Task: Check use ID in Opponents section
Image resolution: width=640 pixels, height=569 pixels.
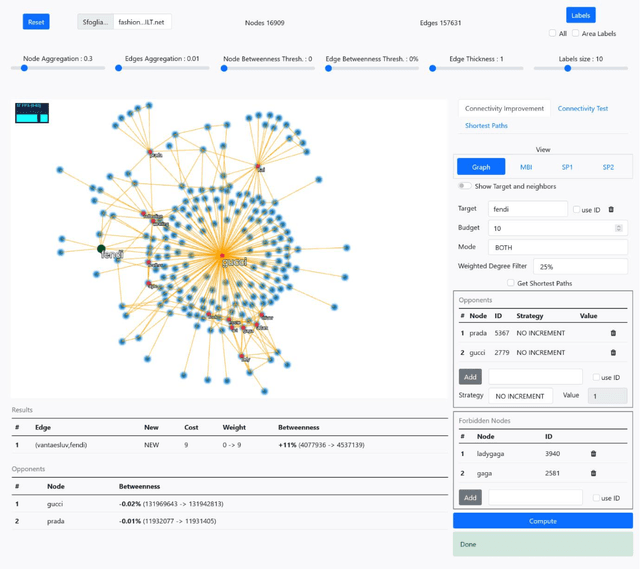Action: 596,377
